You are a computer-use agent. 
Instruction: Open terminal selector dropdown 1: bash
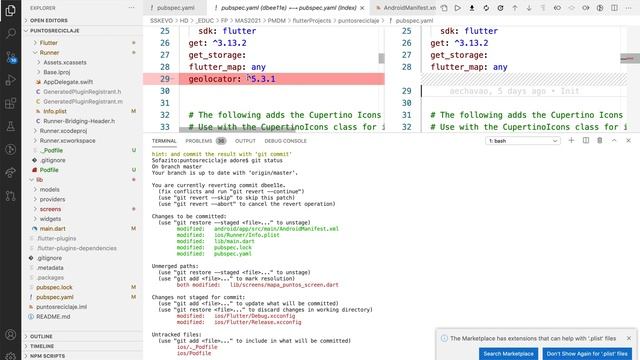(522, 141)
